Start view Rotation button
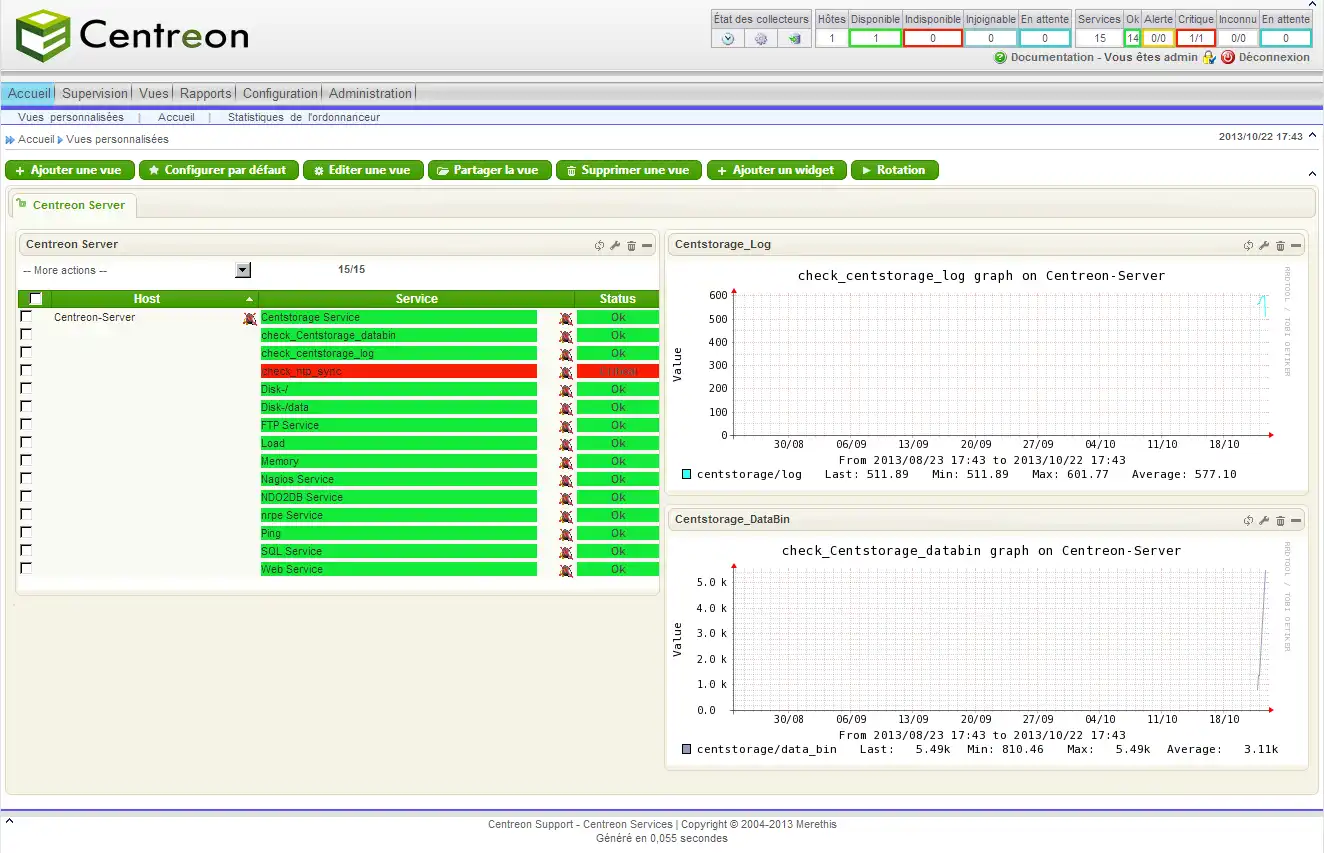 (x=895, y=170)
